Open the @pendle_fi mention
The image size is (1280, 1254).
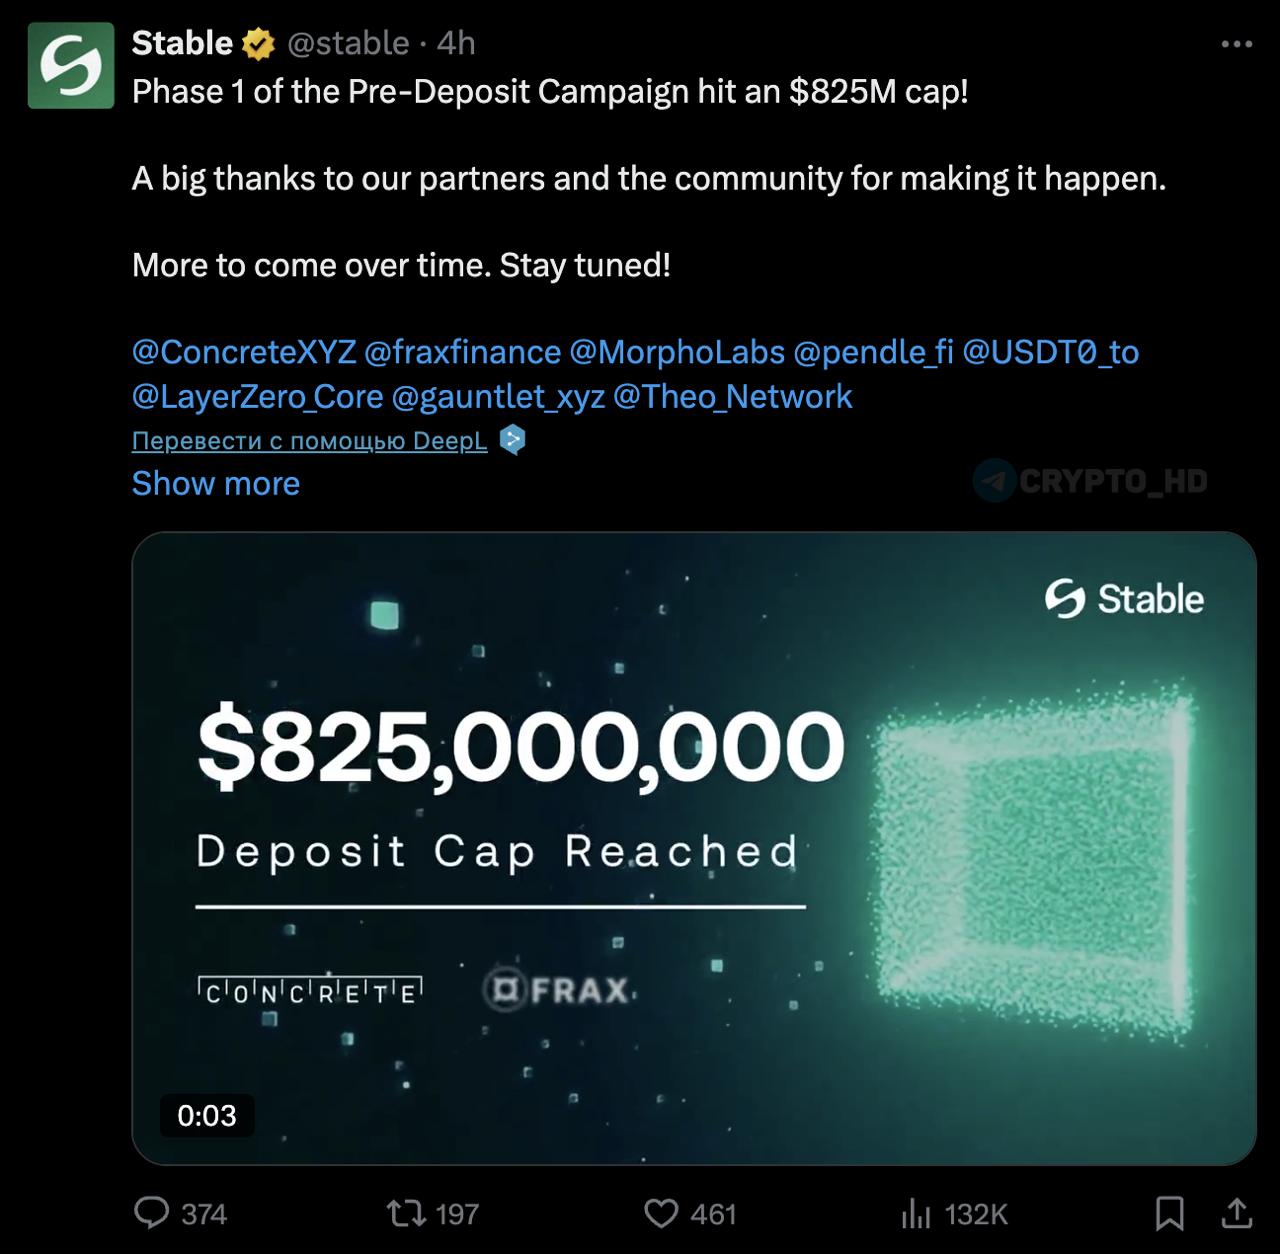(873, 352)
